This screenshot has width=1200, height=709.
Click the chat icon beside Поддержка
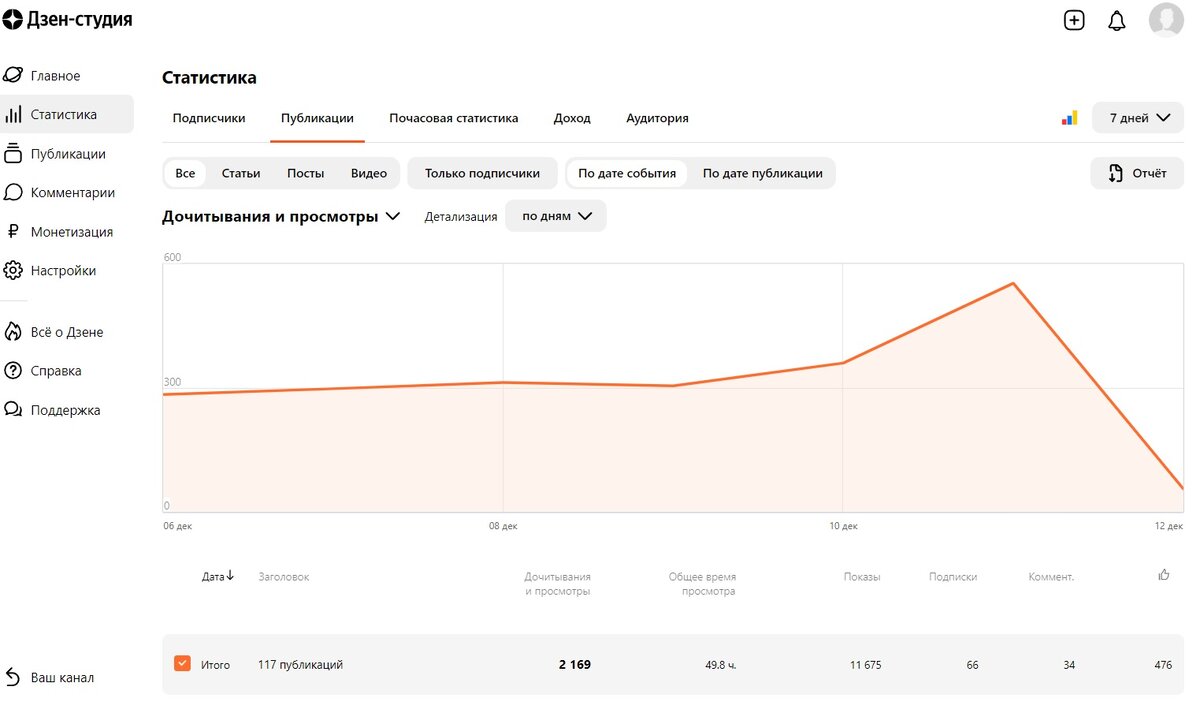tap(13, 409)
